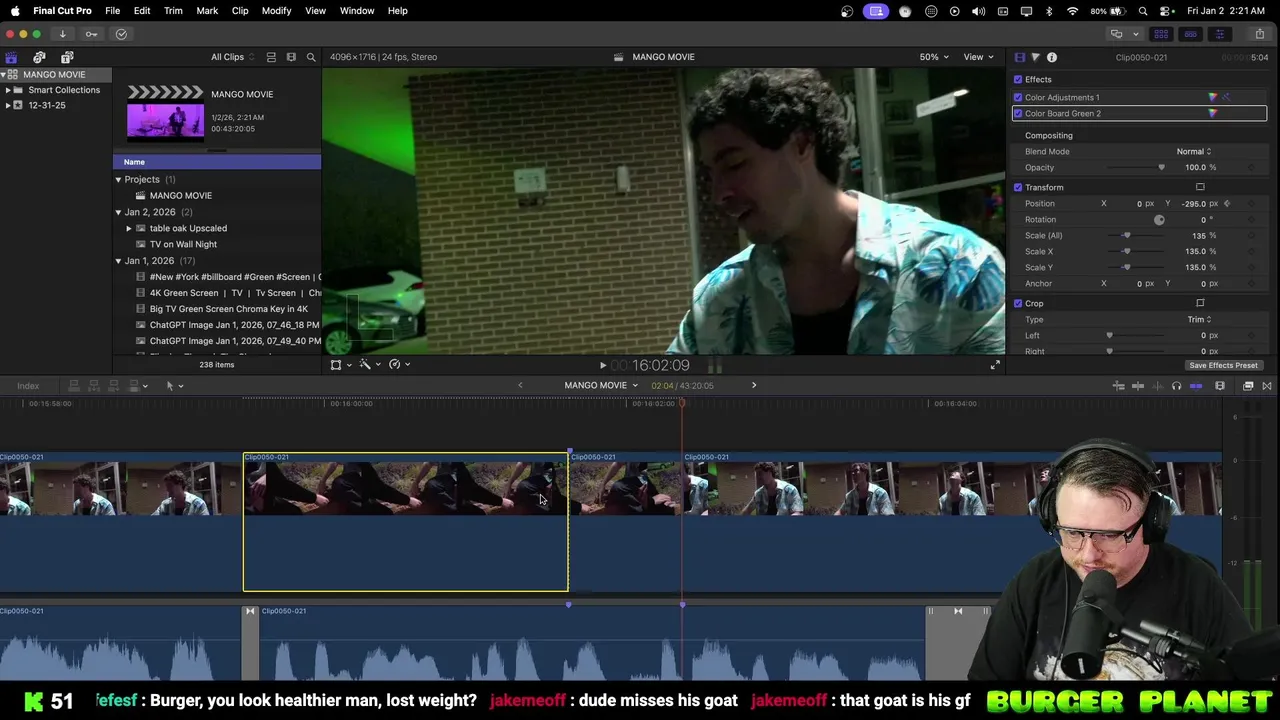Open the timeline Index button
This screenshot has height=720, width=1280.
pyautogui.click(x=28, y=386)
